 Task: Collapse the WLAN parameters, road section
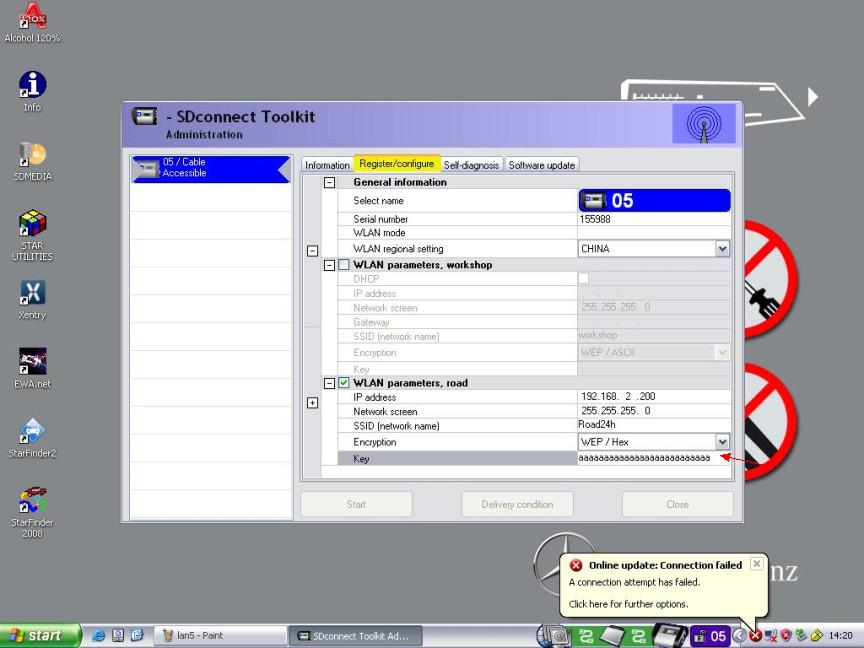[329, 383]
